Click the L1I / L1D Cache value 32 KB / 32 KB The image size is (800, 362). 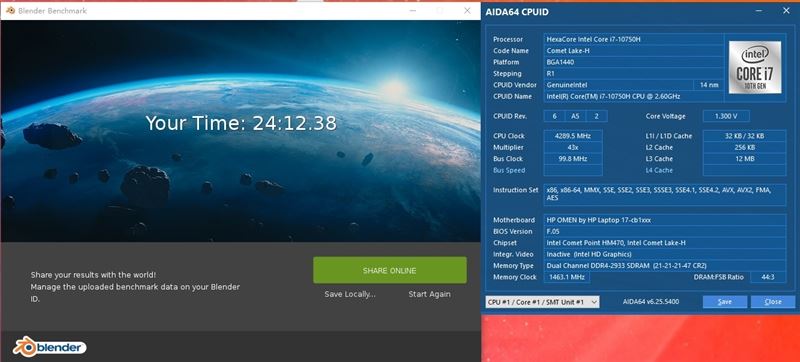pyautogui.click(x=744, y=136)
